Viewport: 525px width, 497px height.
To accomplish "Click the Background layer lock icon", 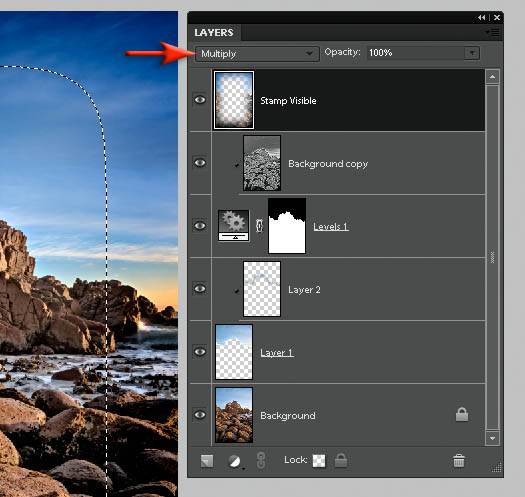I will tap(462, 414).
